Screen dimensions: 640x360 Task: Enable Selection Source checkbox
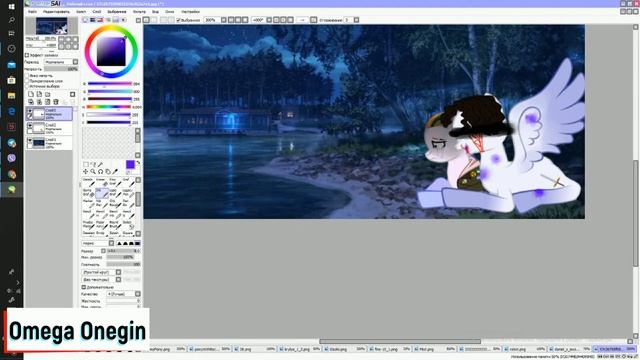(27, 87)
